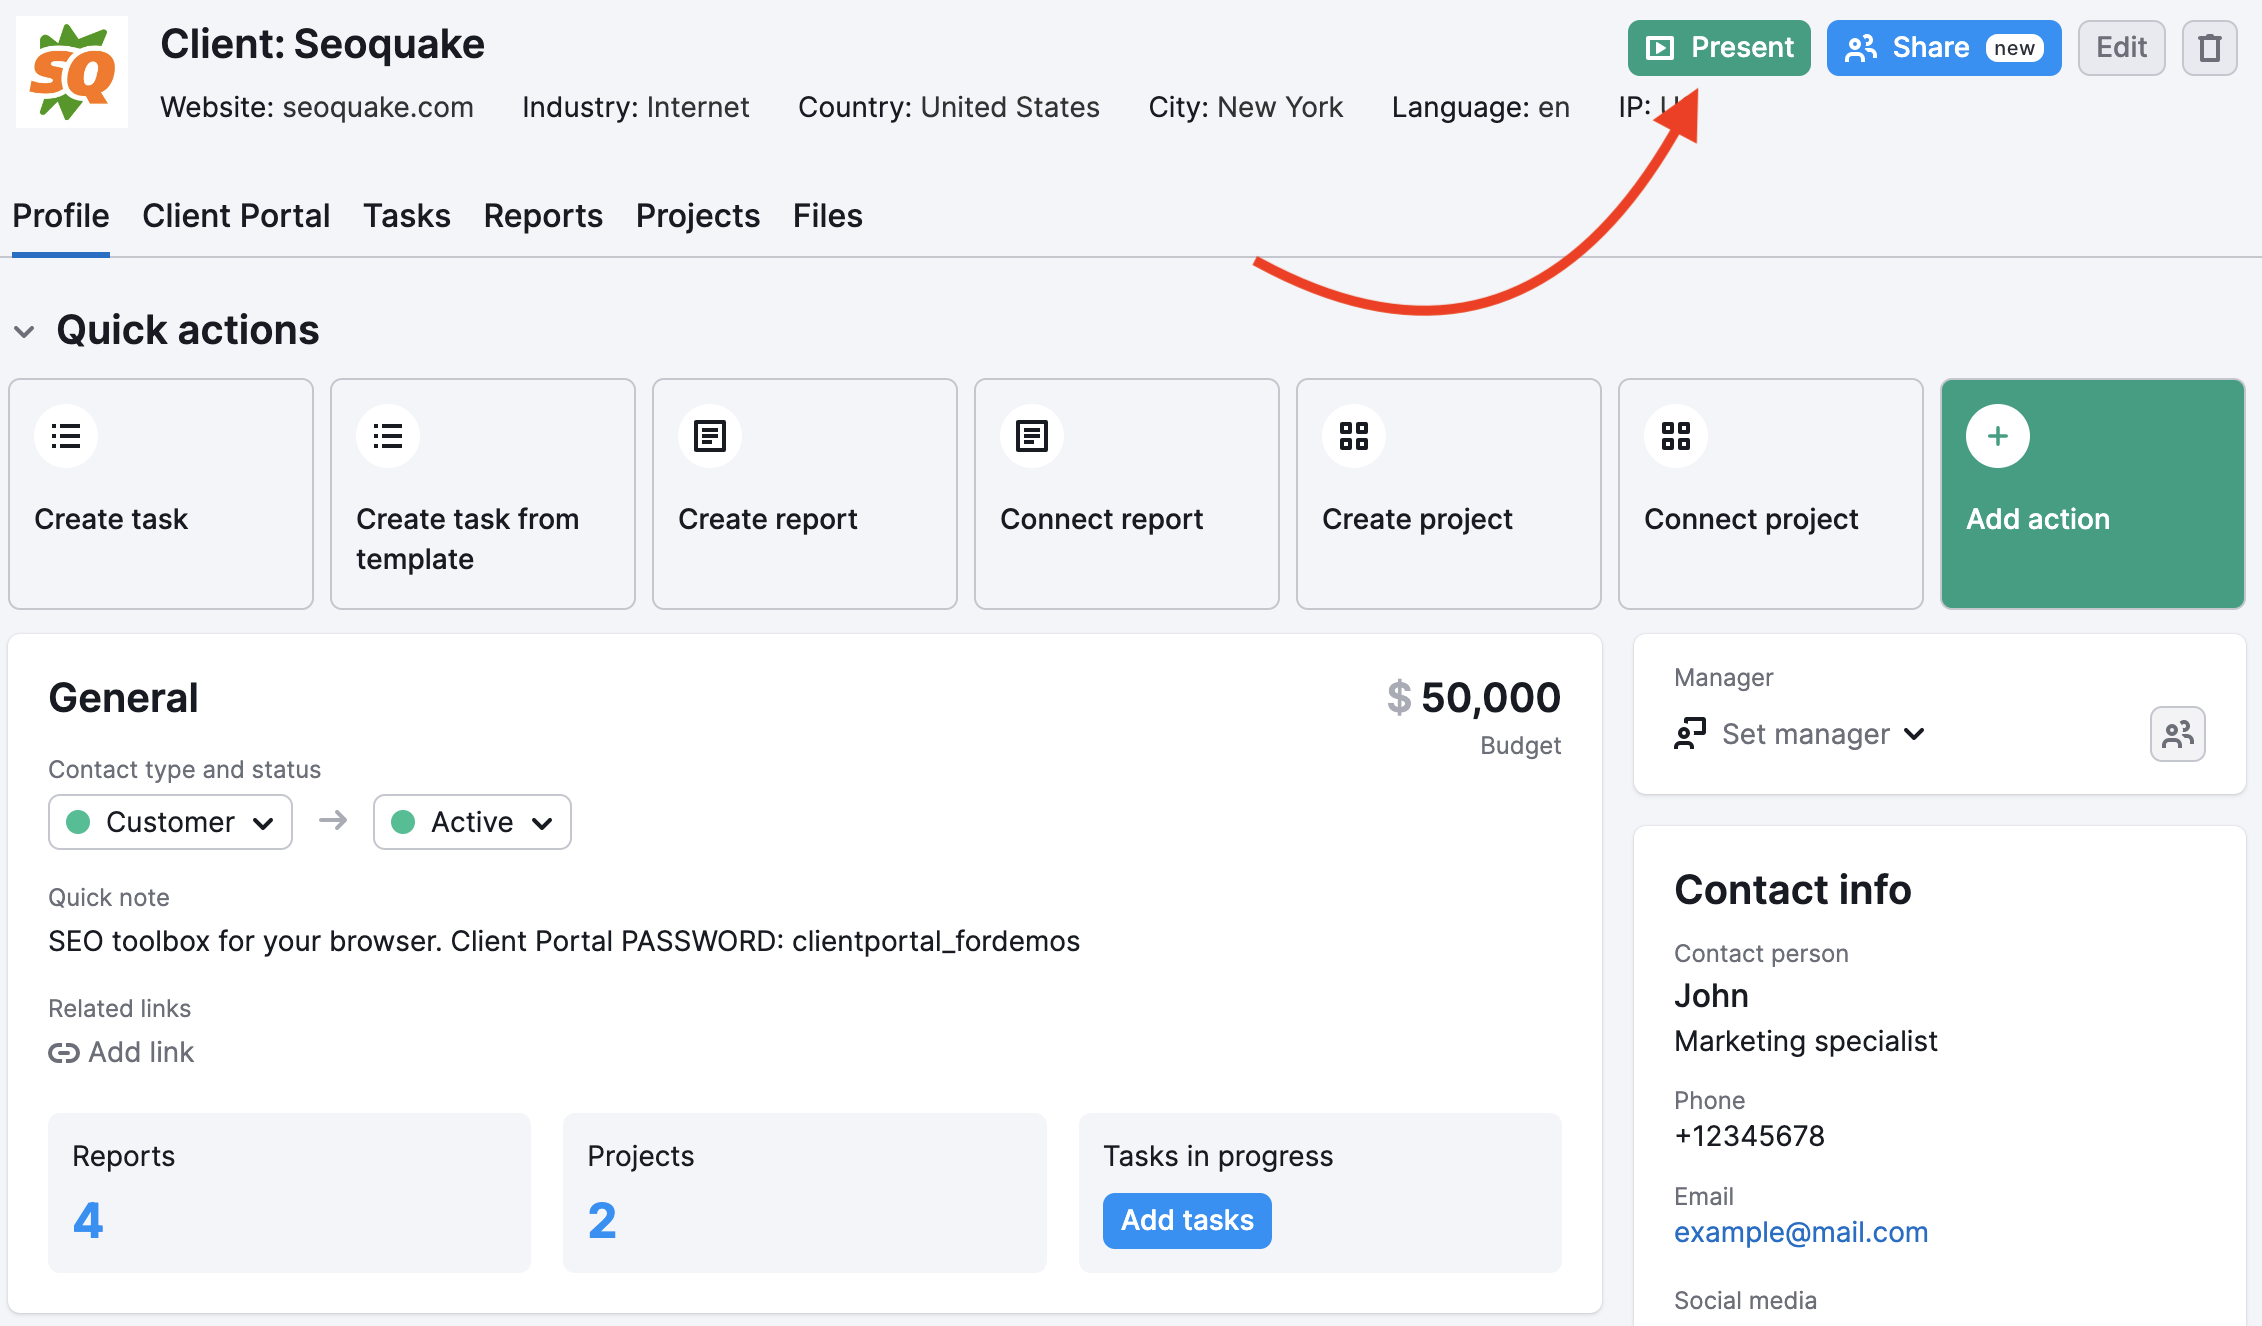2262x1326 pixels.
Task: Click the Country: United States text
Action: click(x=948, y=107)
